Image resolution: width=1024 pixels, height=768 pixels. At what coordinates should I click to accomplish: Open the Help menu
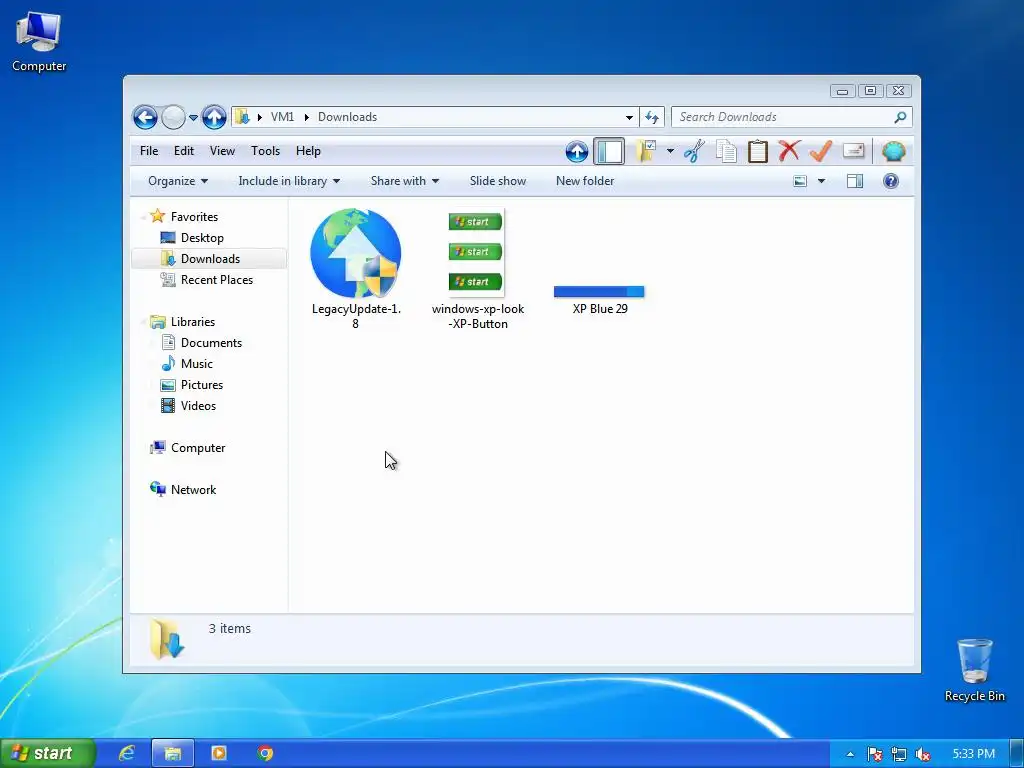[308, 151]
